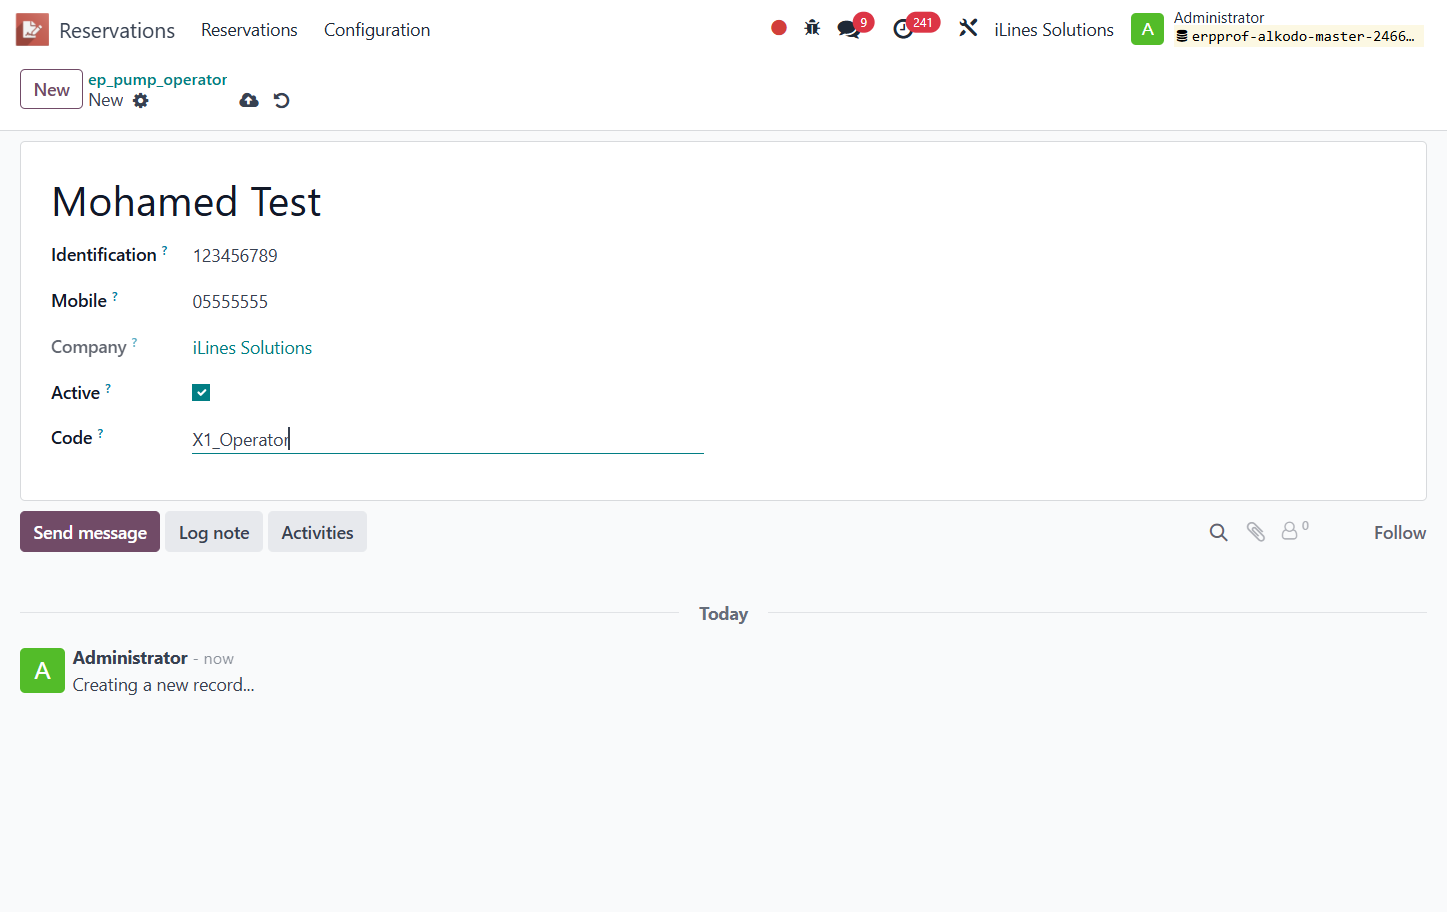Click the 'New' breadcrumb record status text

(106, 100)
